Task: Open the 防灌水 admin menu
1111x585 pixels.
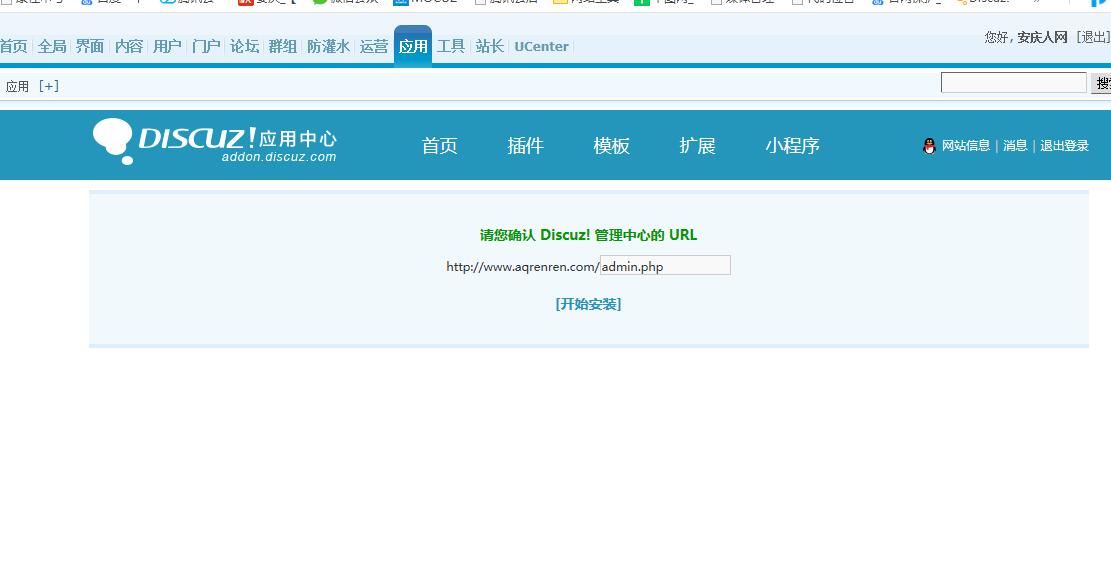Action: (328, 47)
